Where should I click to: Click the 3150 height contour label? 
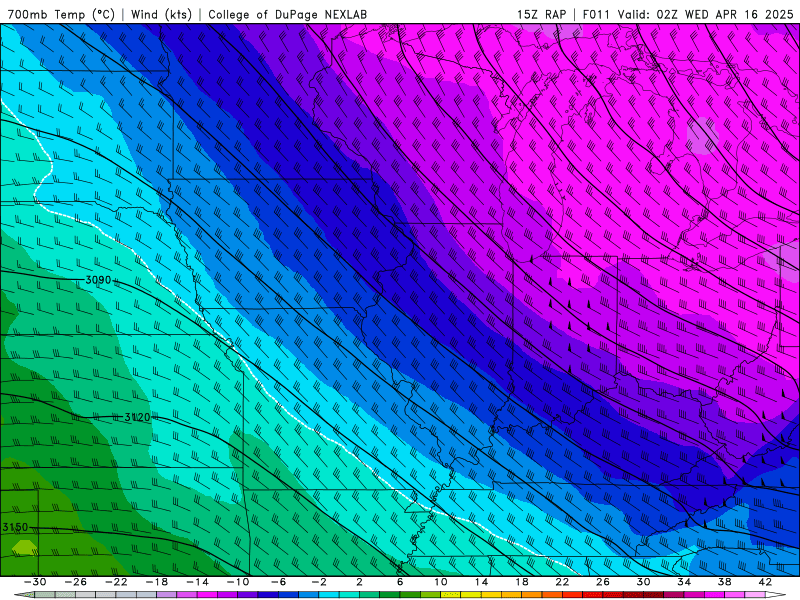pos(15,527)
